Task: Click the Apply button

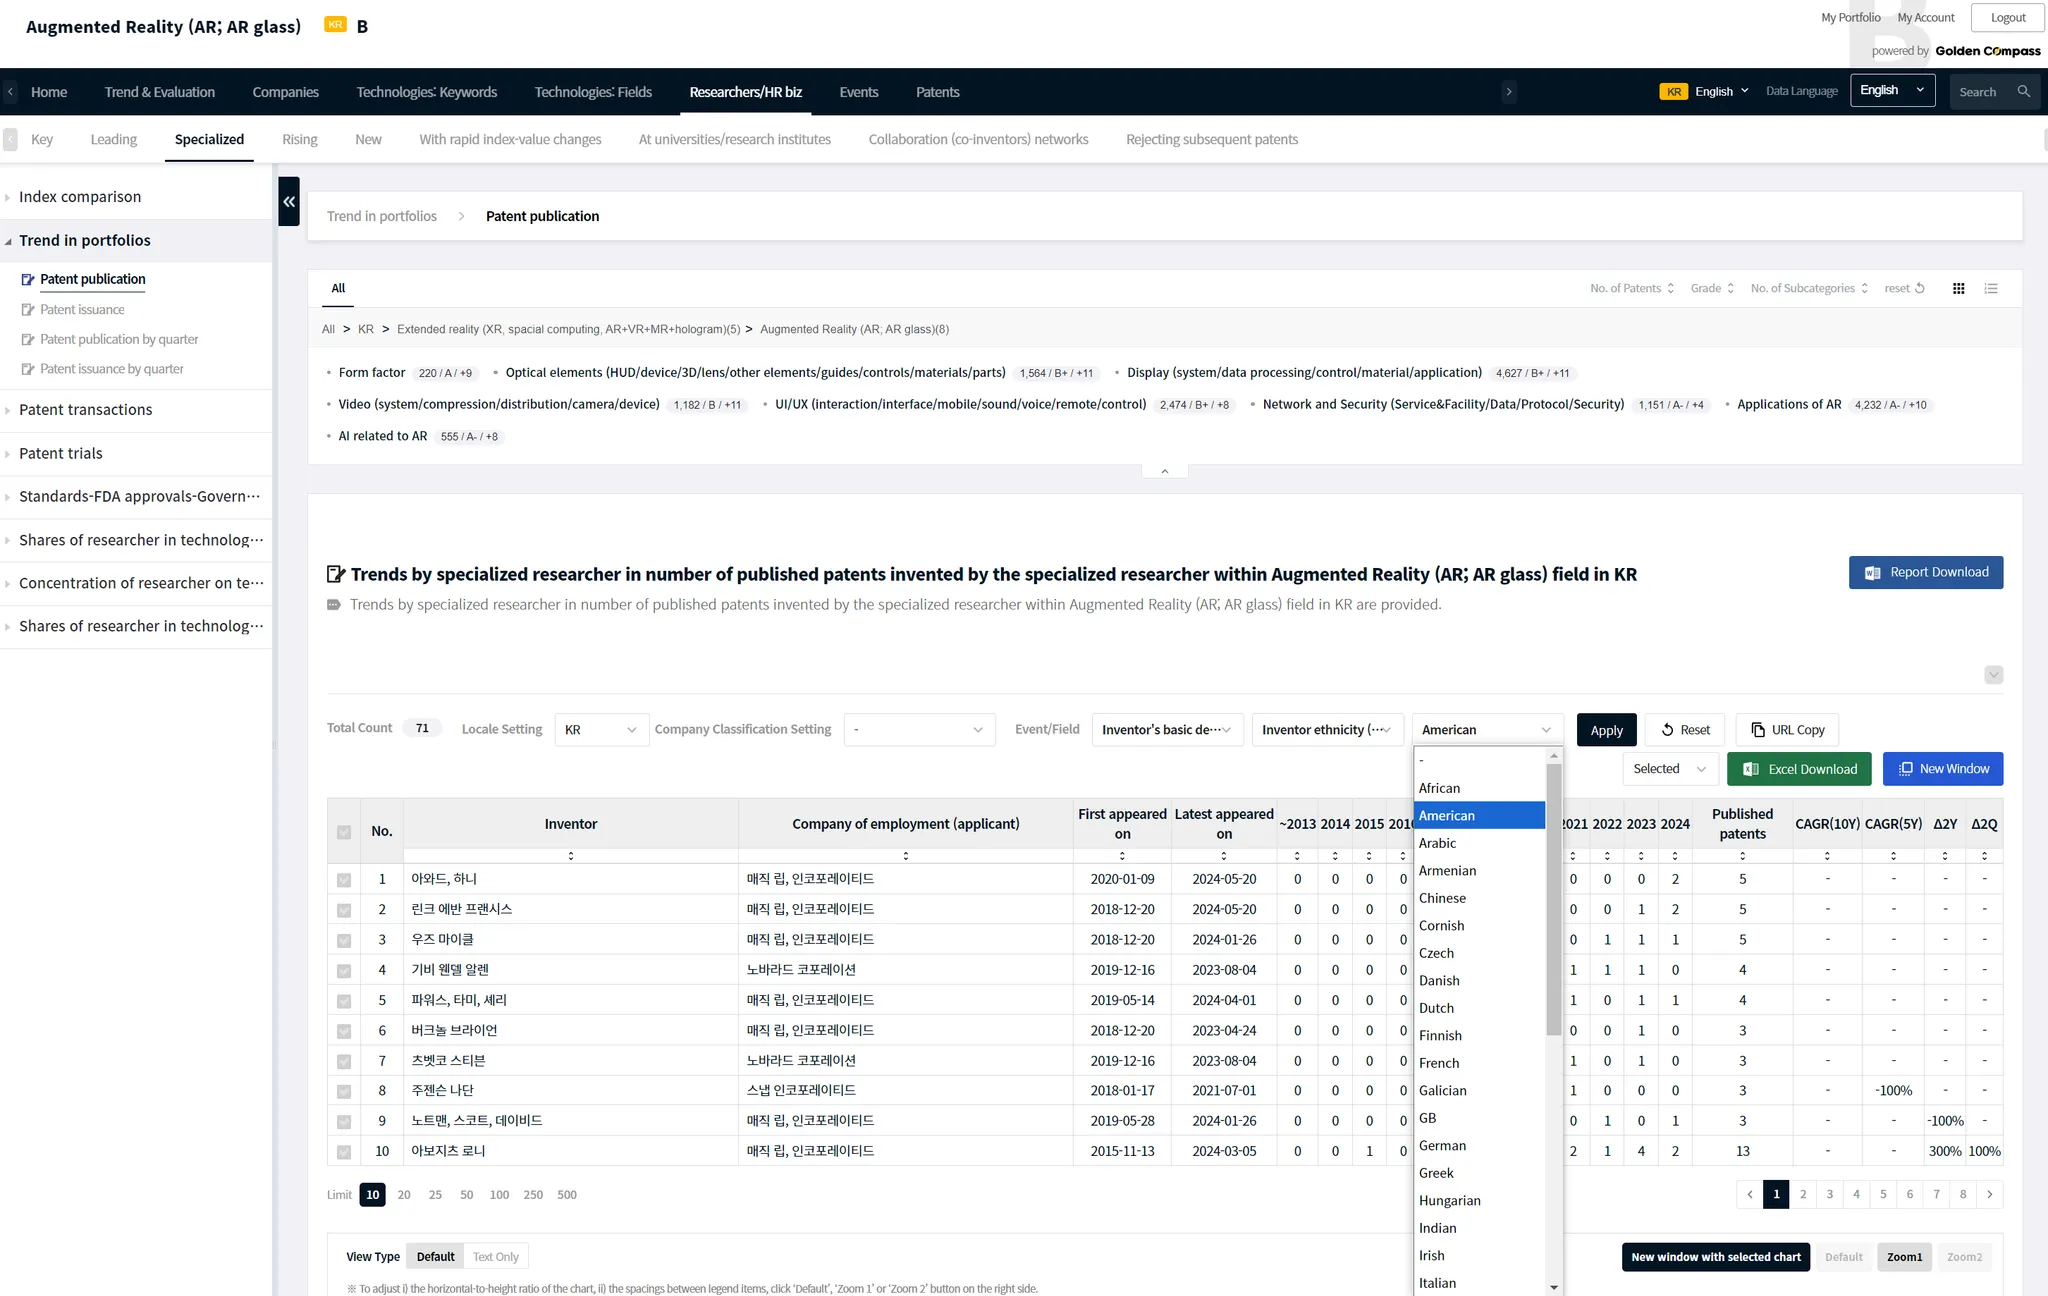Action: tap(1606, 730)
